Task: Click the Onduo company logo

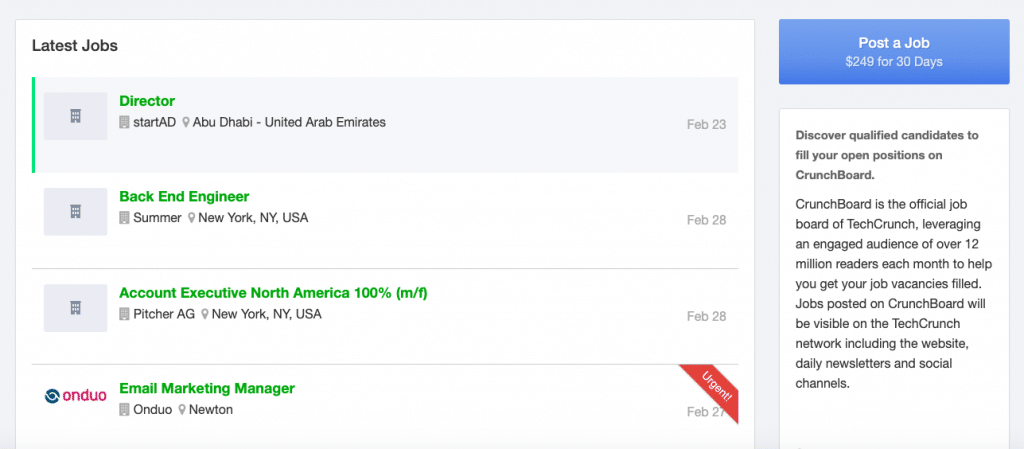Action: (75, 395)
